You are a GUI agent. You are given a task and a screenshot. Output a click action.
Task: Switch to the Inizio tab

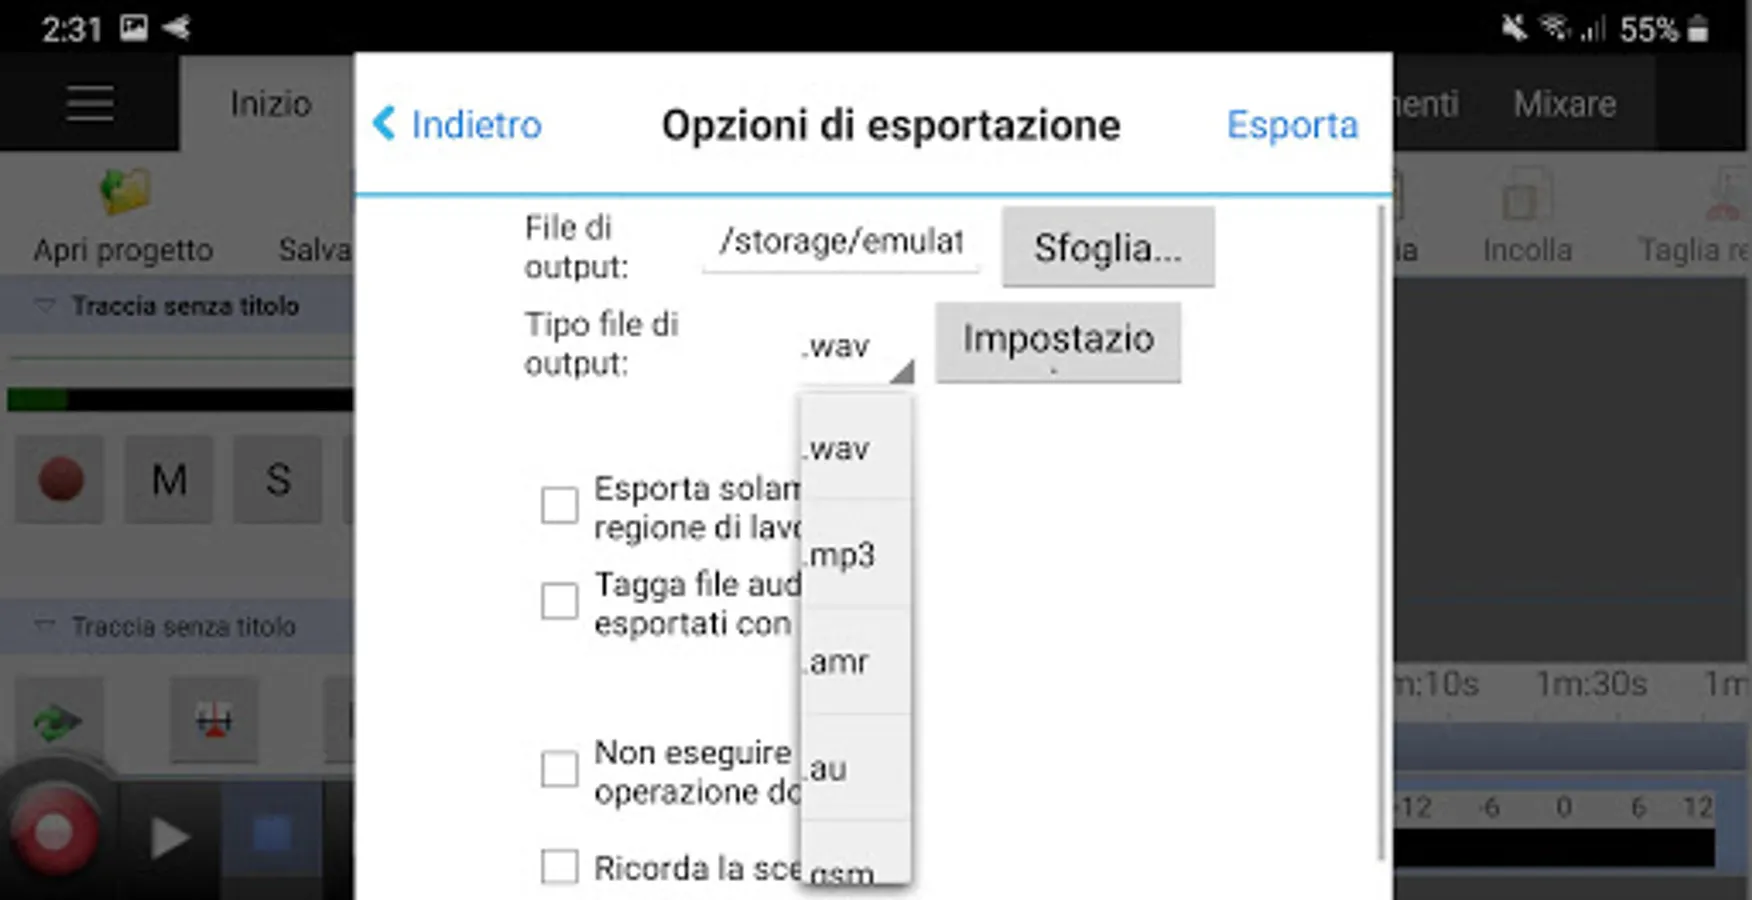tap(270, 104)
